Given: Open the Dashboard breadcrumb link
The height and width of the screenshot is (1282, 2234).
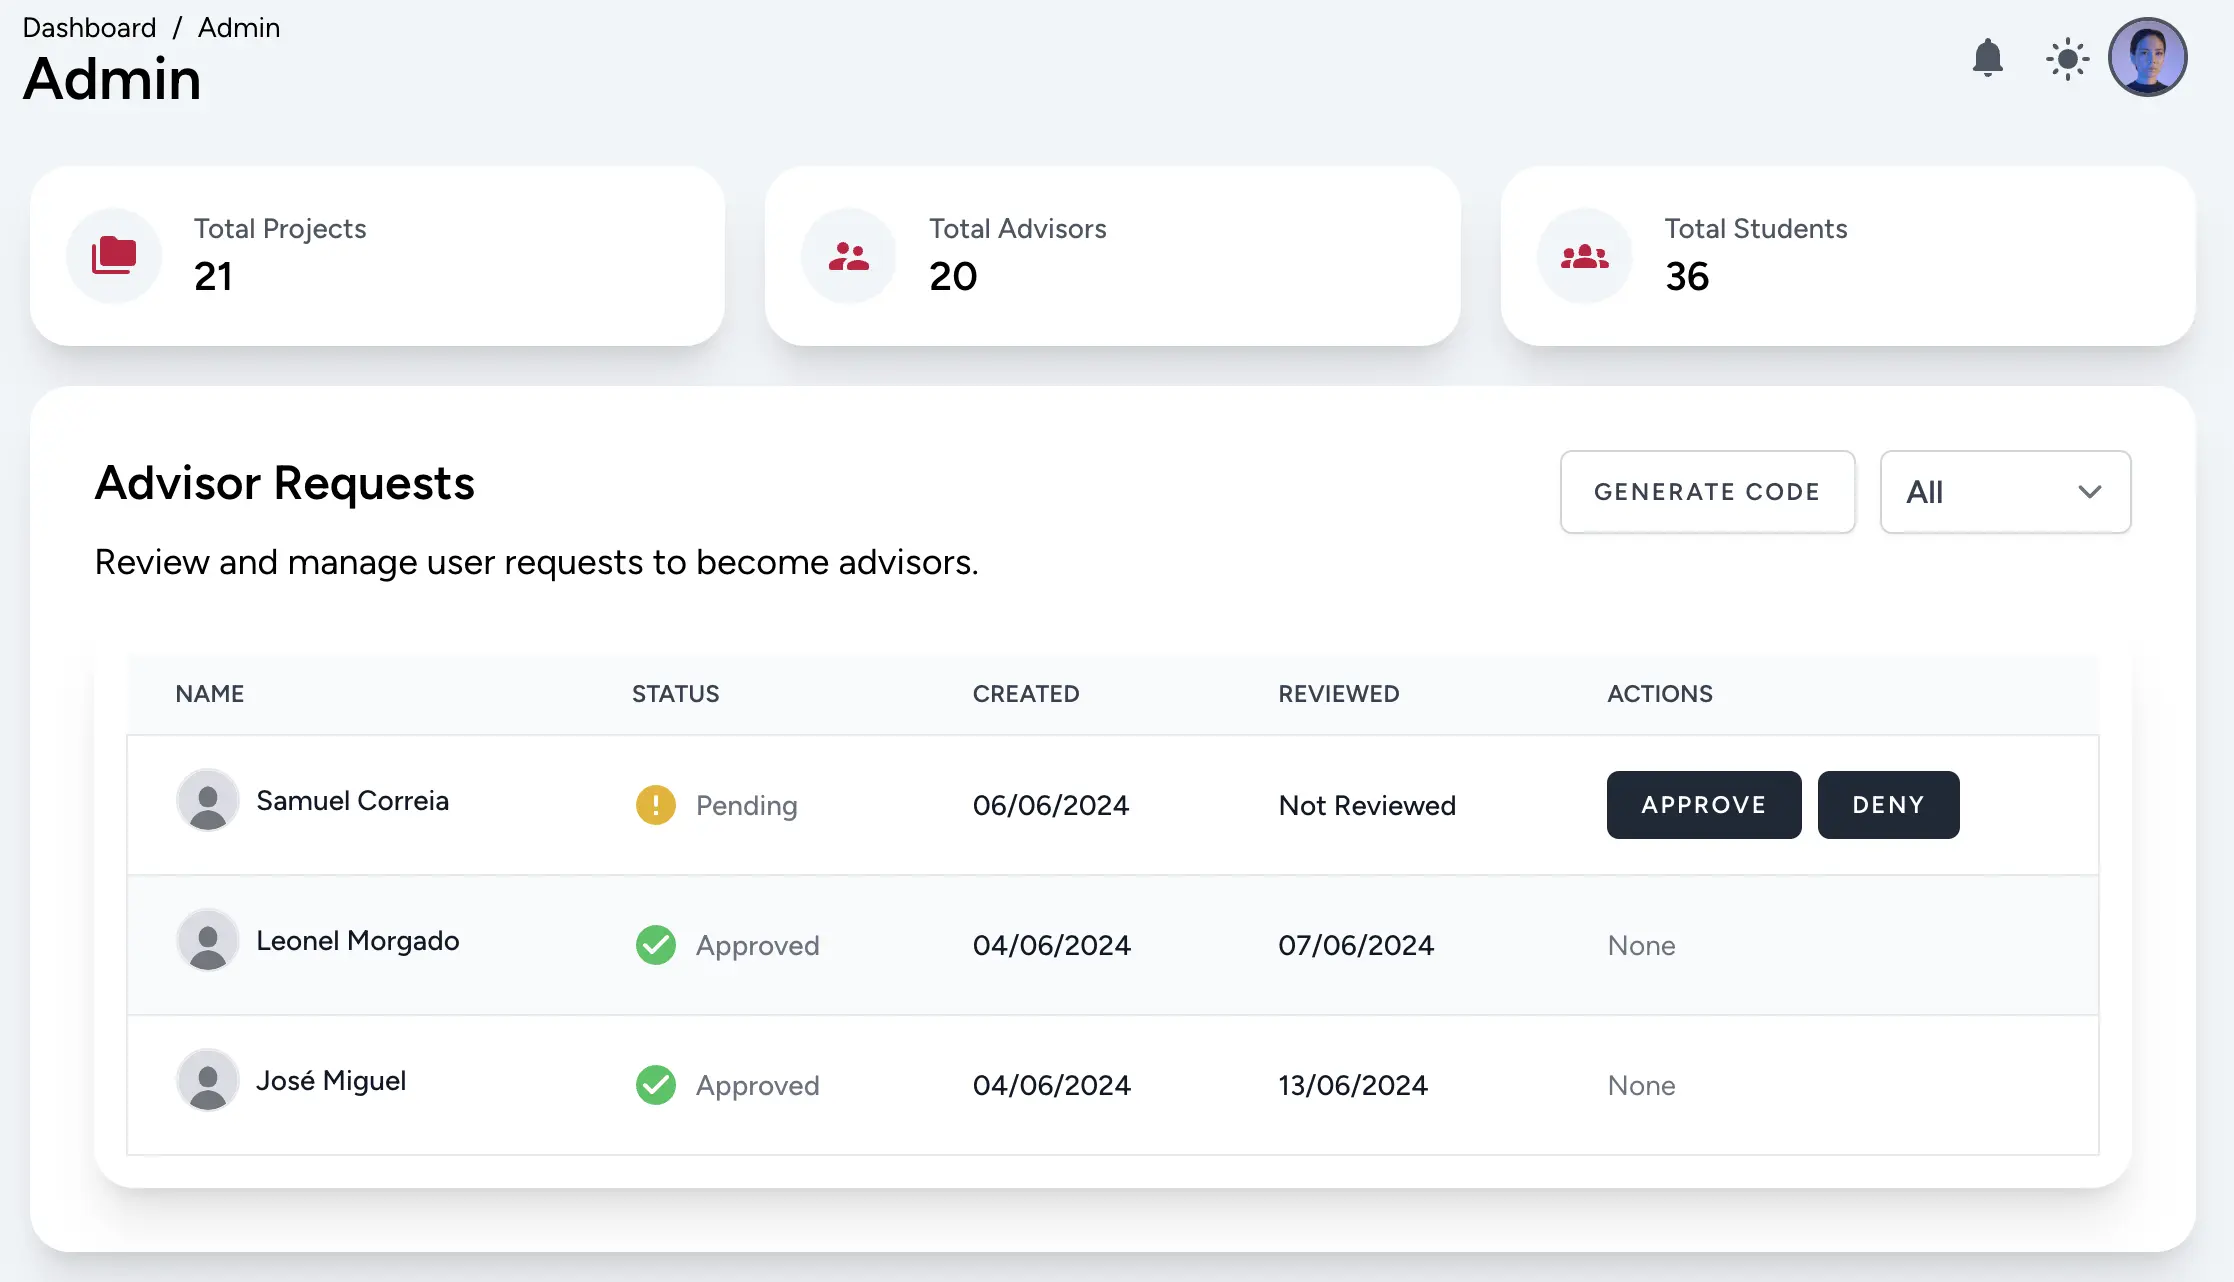Looking at the screenshot, I should coord(89,26).
